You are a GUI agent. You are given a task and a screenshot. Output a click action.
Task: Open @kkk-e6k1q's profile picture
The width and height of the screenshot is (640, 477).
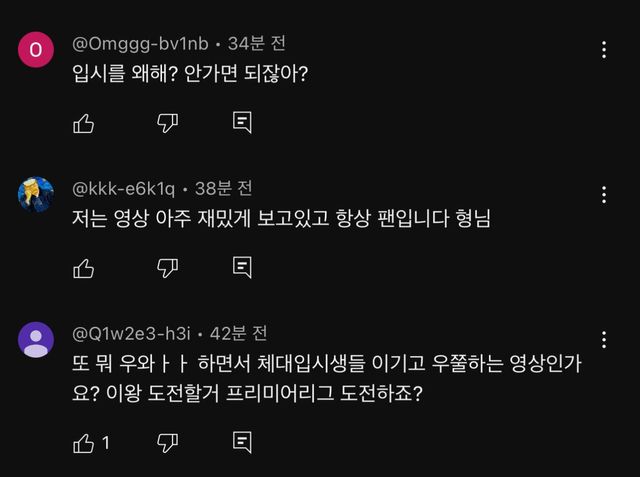click(x=36, y=194)
